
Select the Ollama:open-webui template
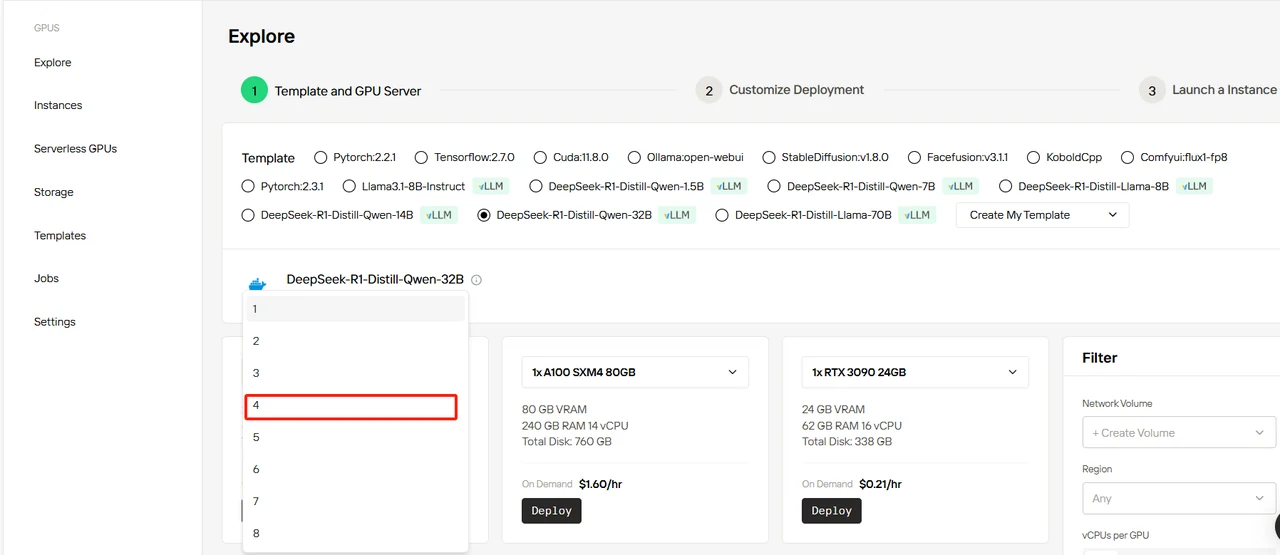[634, 157]
